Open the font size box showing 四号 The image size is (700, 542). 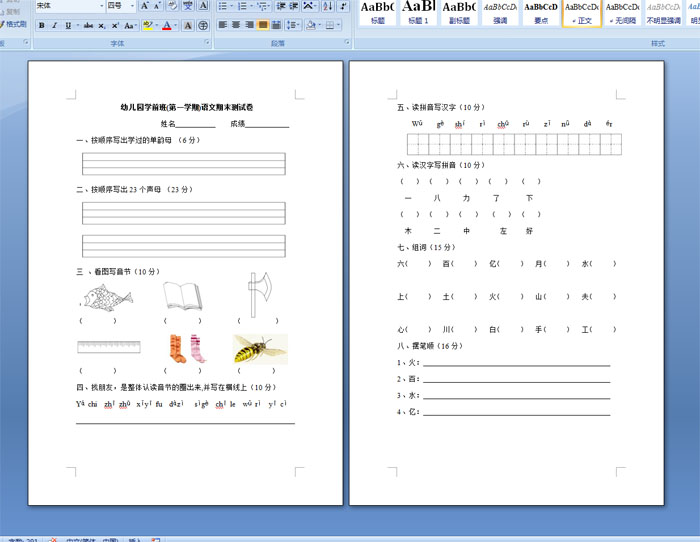[121, 6]
